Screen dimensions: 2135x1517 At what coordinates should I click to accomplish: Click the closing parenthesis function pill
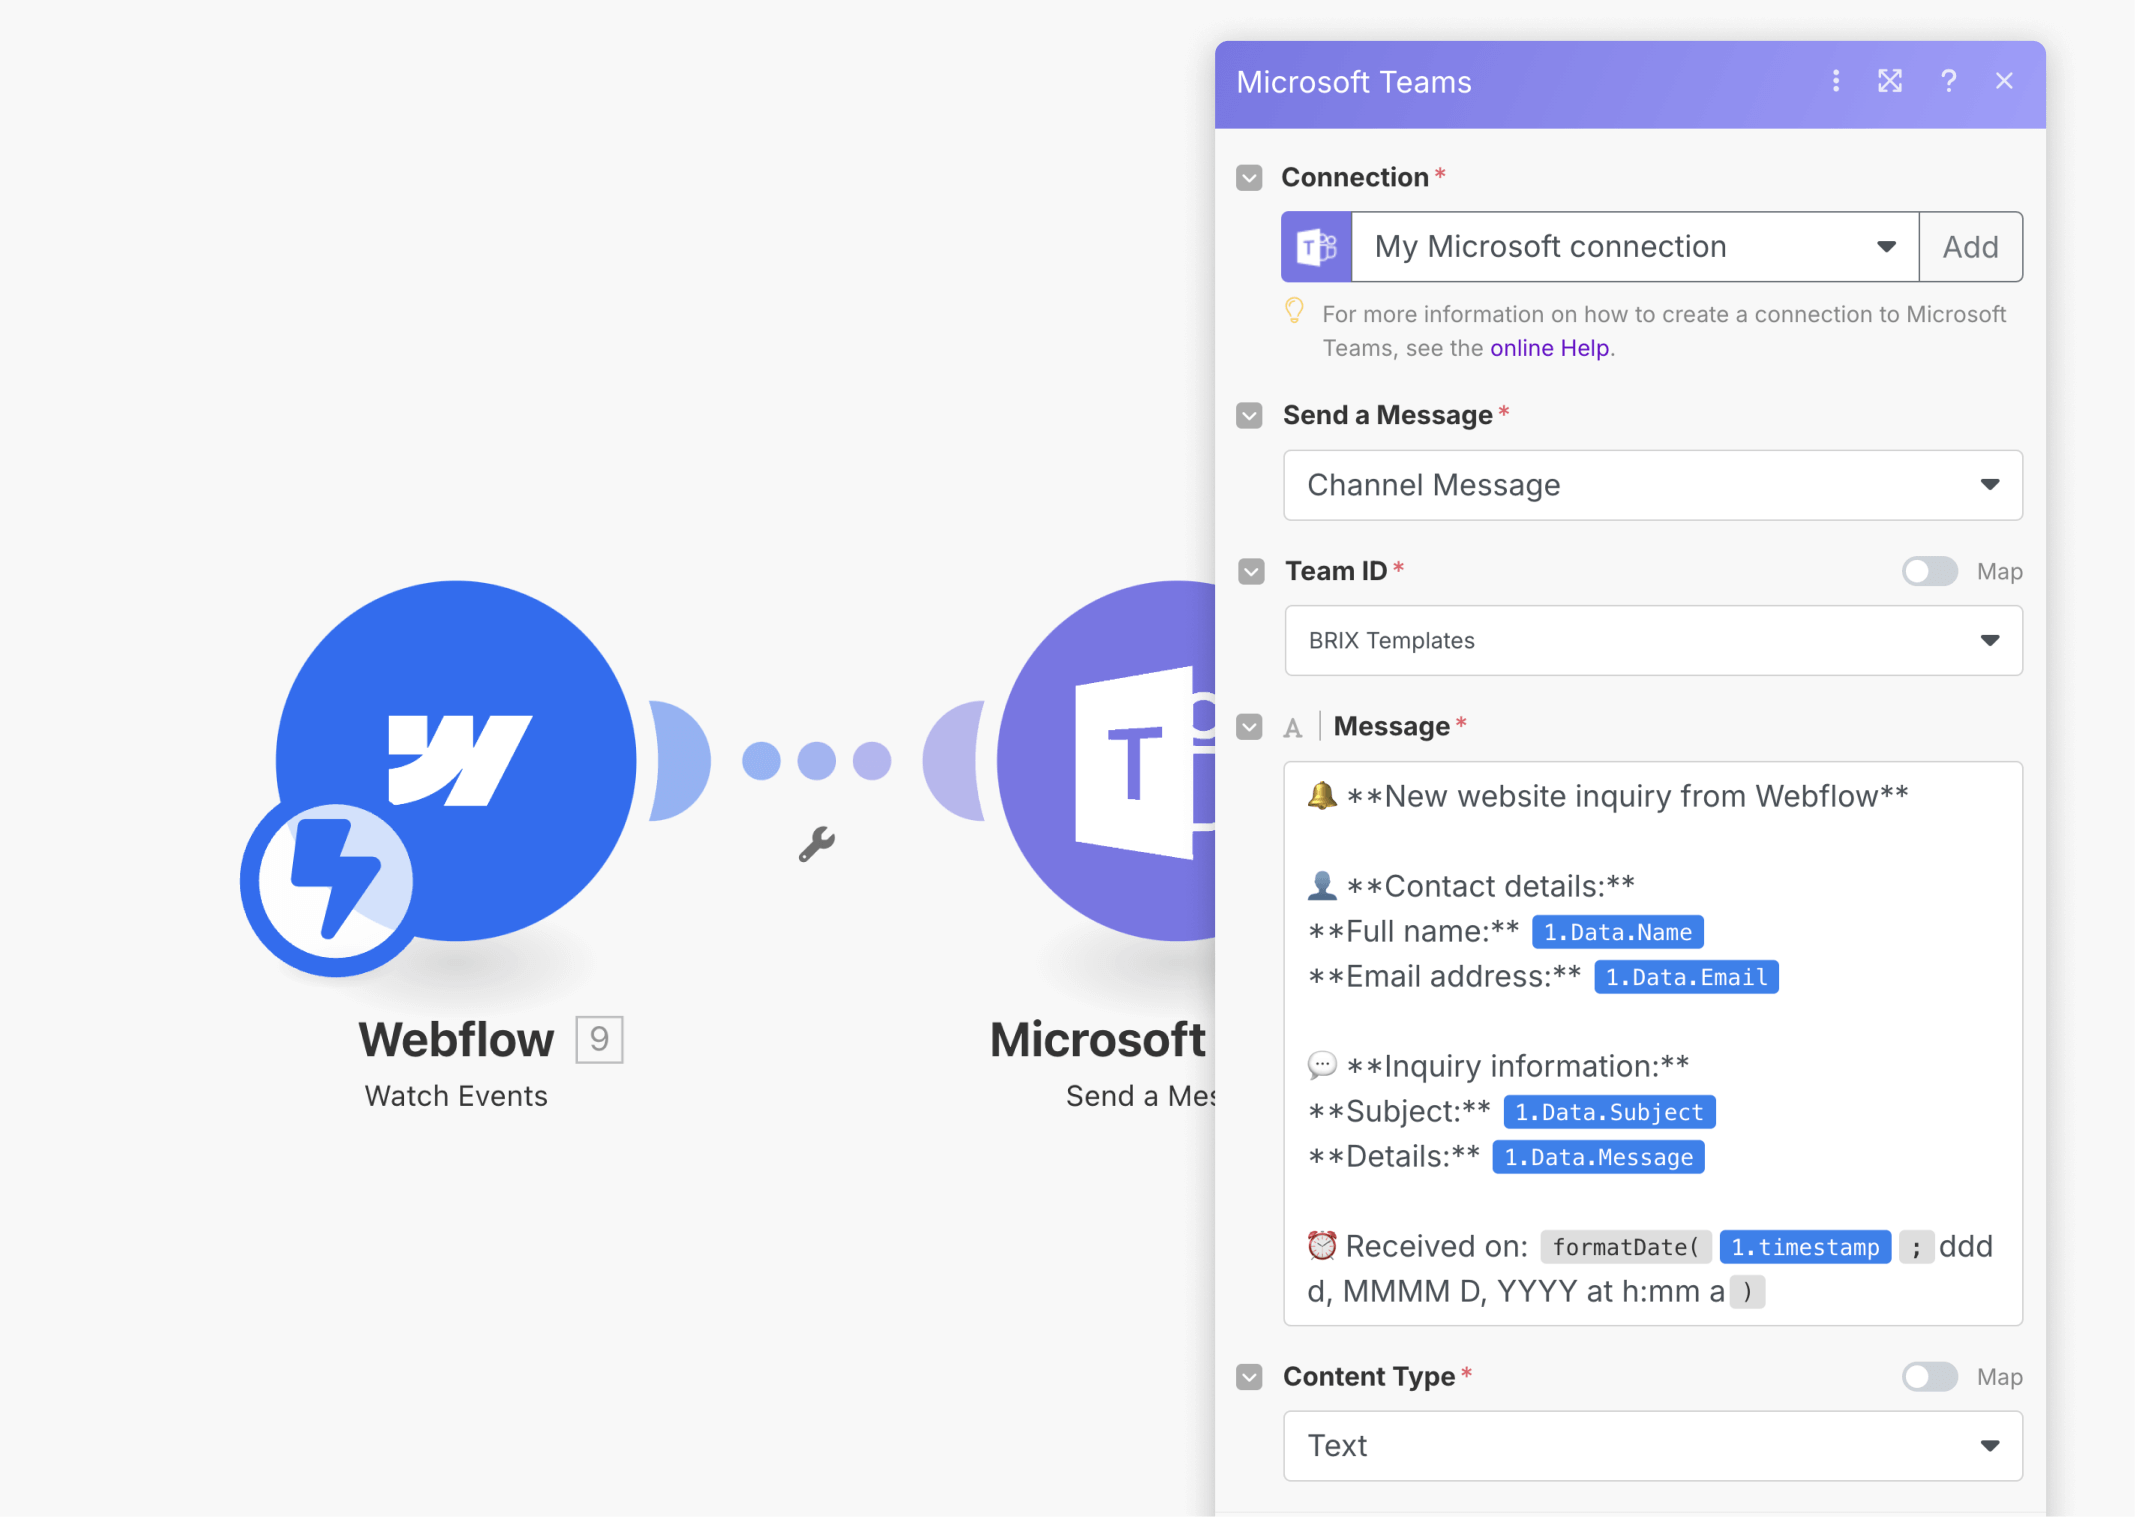[1747, 1292]
